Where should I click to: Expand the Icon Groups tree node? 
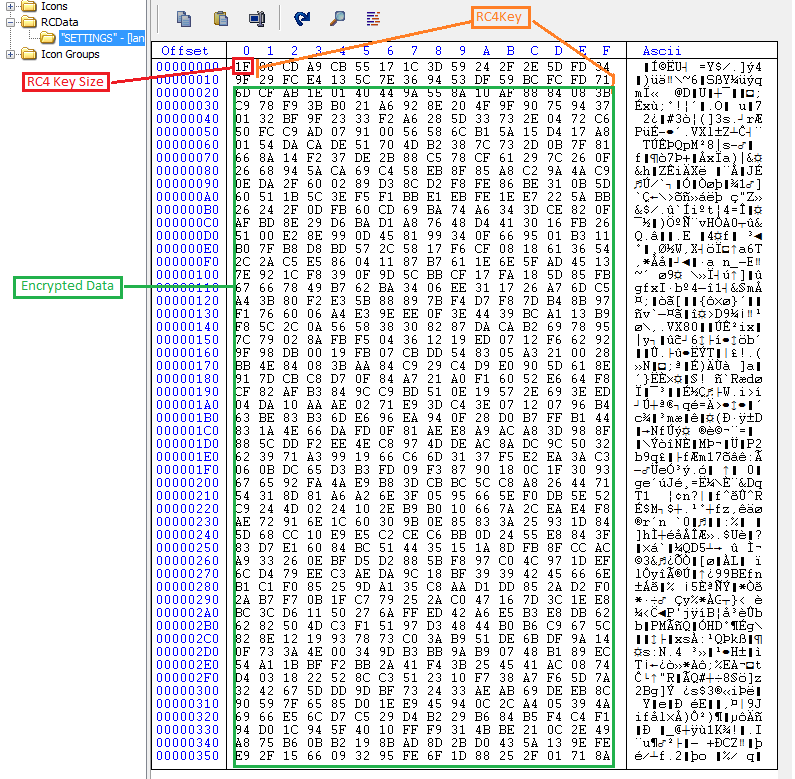click(x=10, y=54)
